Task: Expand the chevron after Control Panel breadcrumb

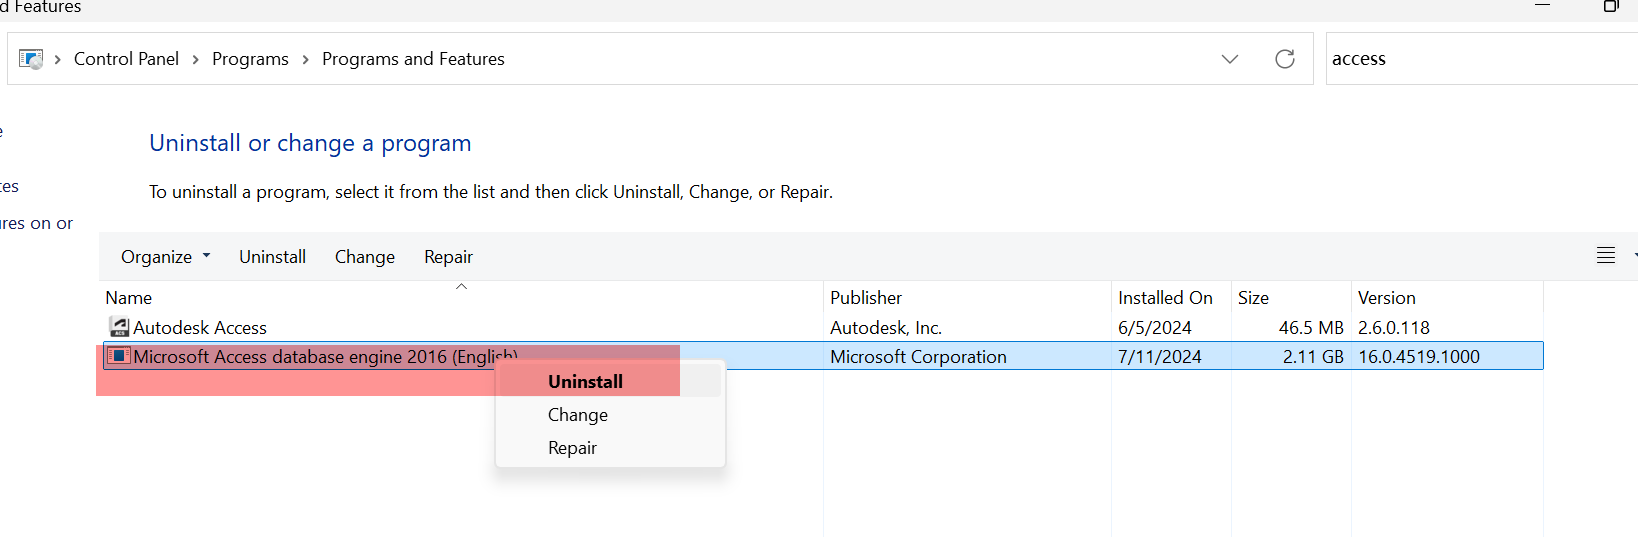Action: pos(195,60)
